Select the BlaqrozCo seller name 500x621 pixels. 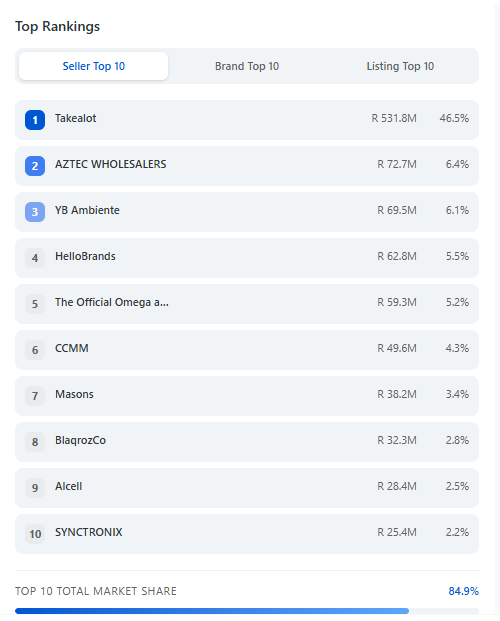tap(80, 440)
